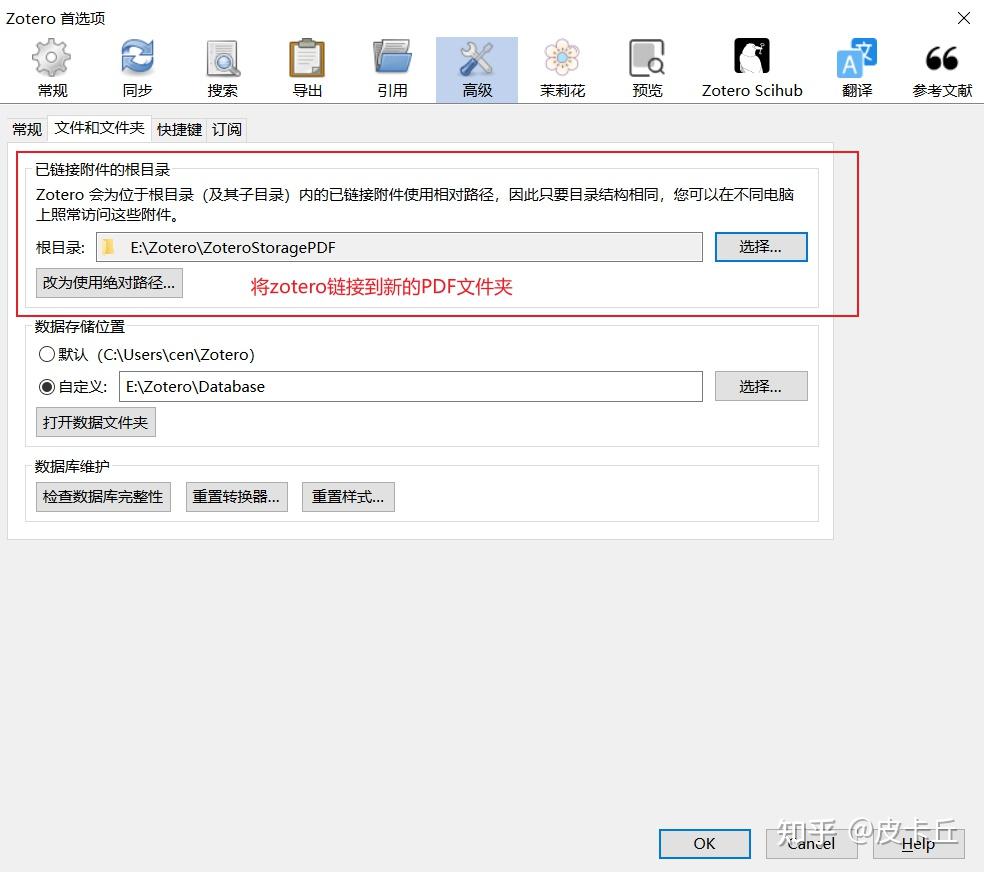984x872 pixels.
Task: Open the 高级 advanced preferences pane
Action: point(477,69)
